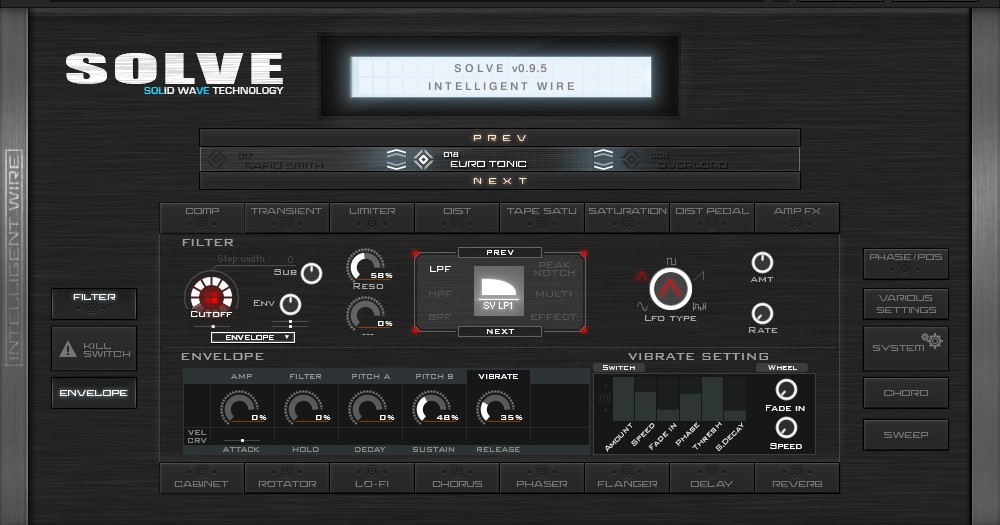Click the Reso knob showing 58%

365,265
